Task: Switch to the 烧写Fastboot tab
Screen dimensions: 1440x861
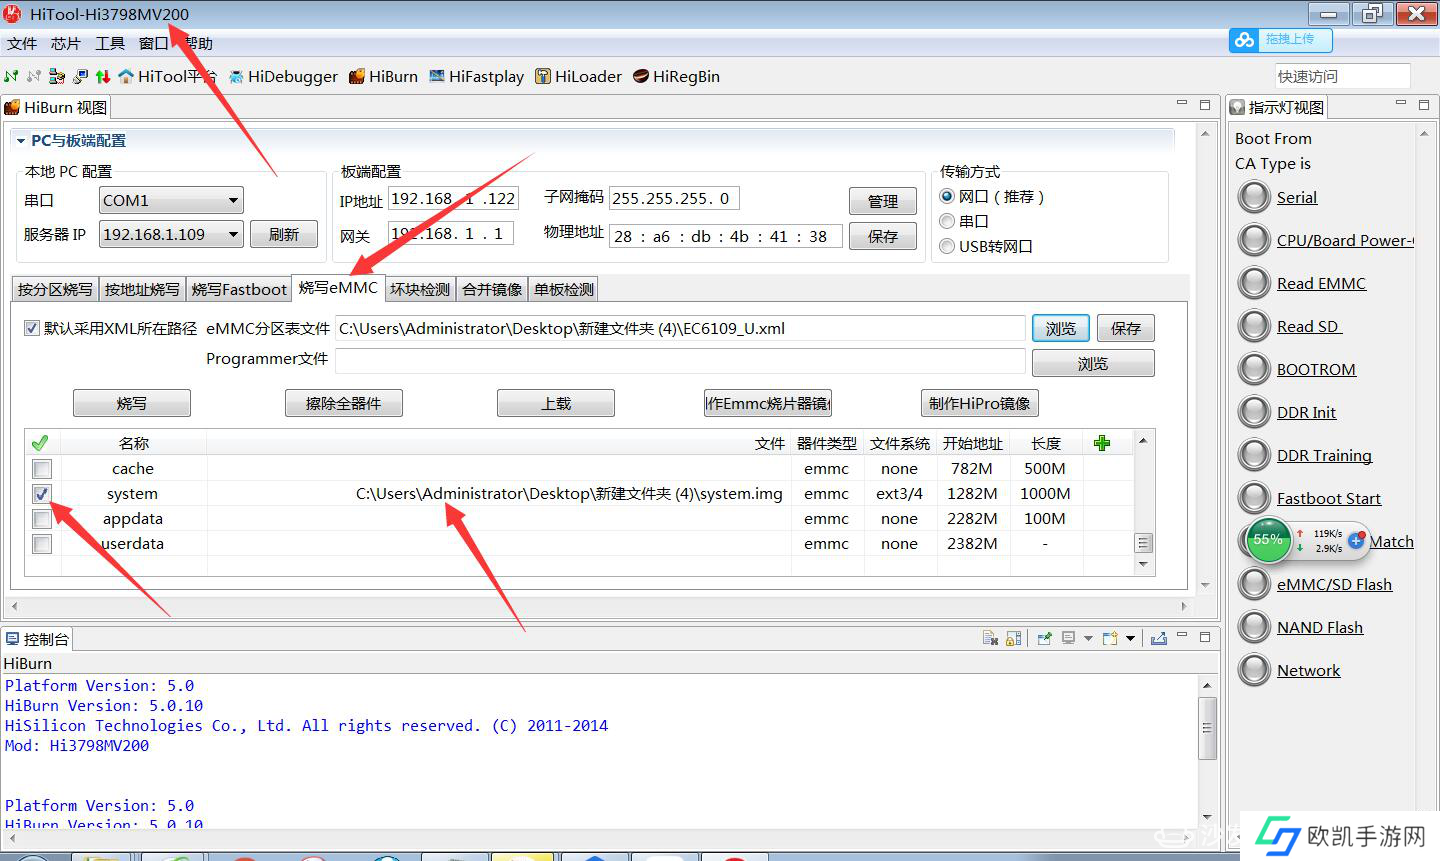Action: 239,290
